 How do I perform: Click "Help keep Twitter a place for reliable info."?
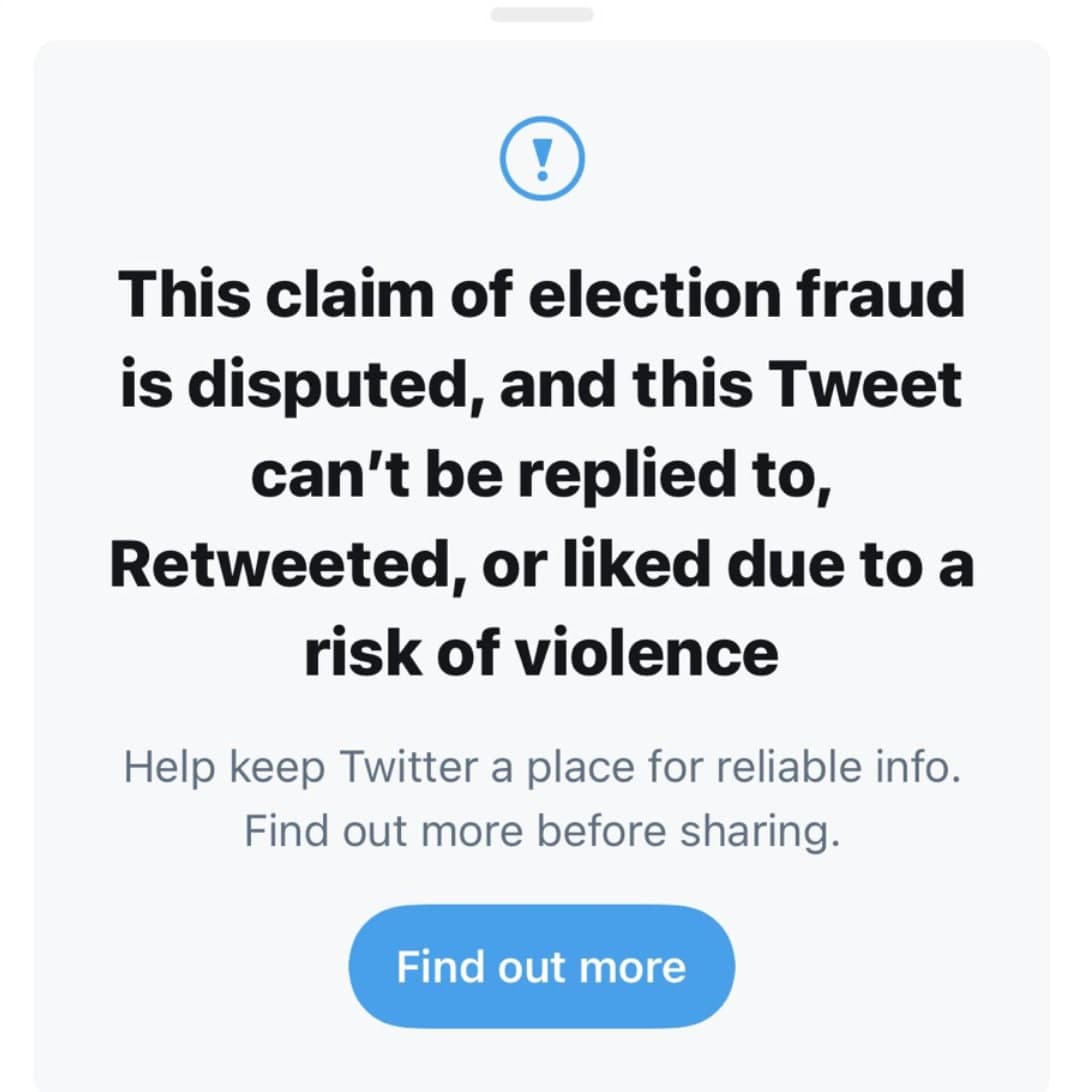click(x=541, y=768)
